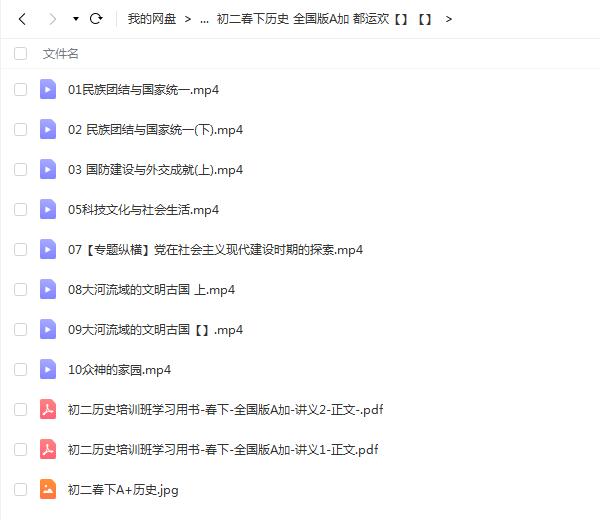Expand the first breadcrumb chevron after 我的网盘
The image size is (600, 520).
coord(188,19)
